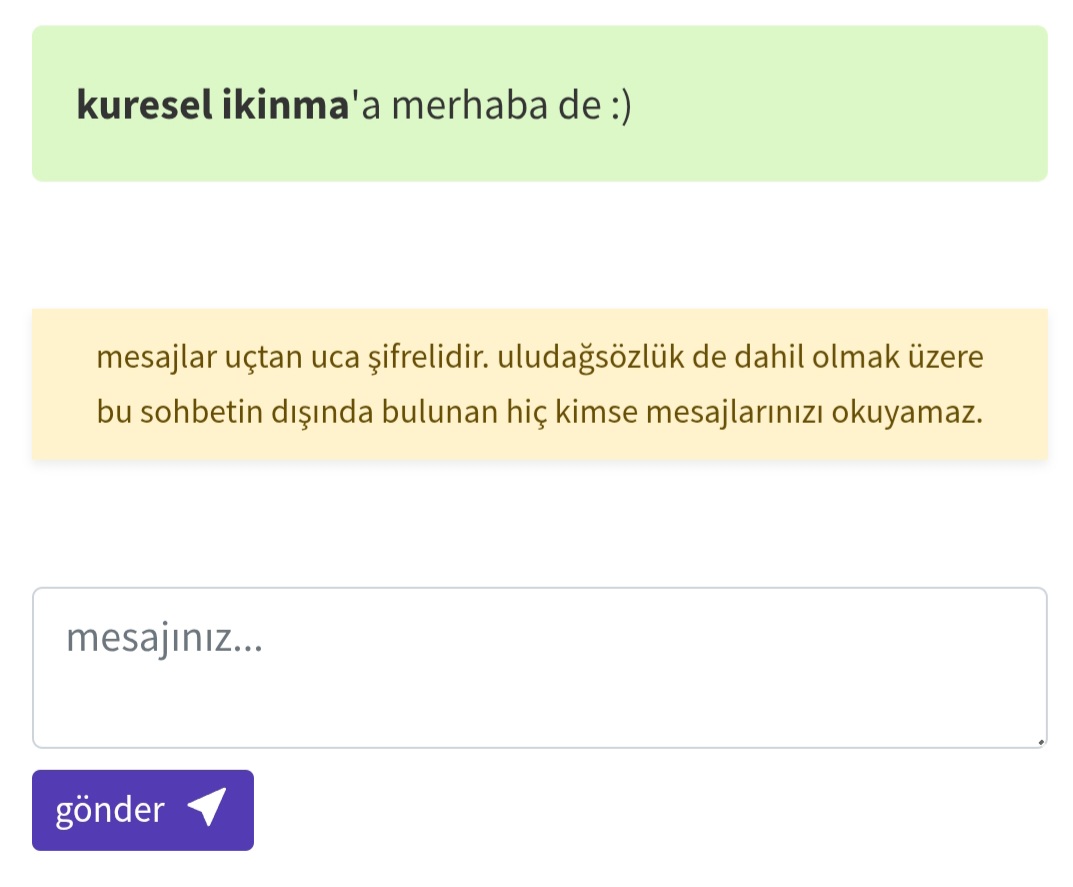Click the :) smiley in the greeting
The image size is (1073, 887).
pyautogui.click(x=620, y=105)
